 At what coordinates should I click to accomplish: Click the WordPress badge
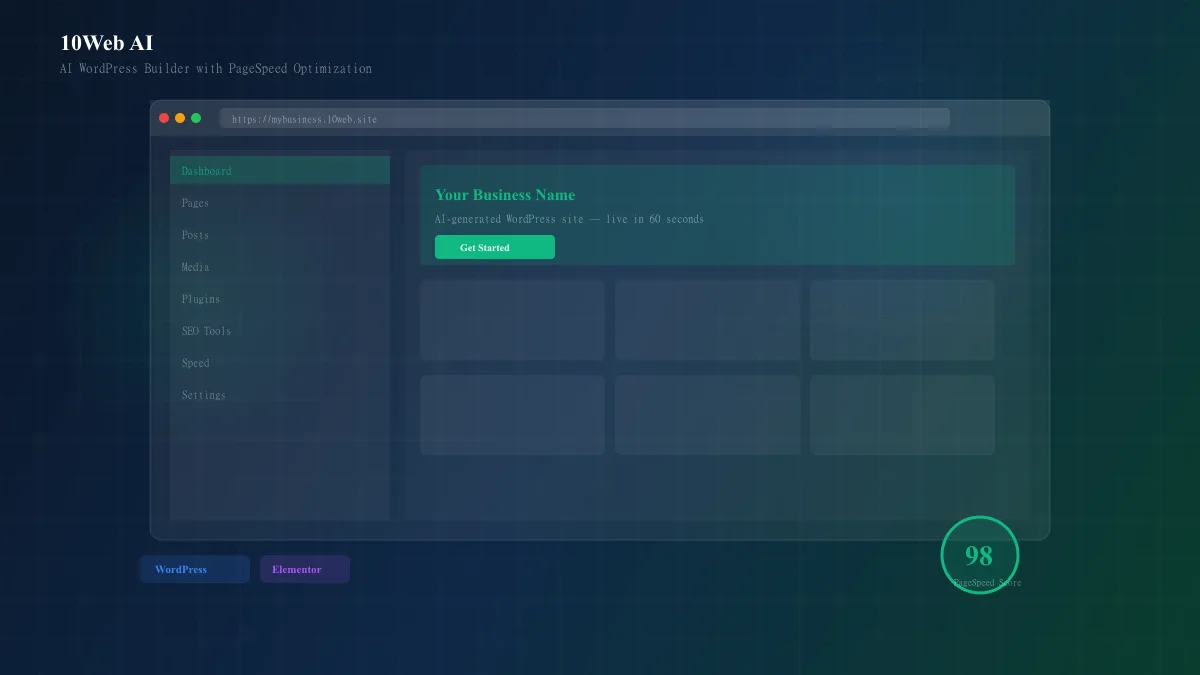tap(195, 569)
